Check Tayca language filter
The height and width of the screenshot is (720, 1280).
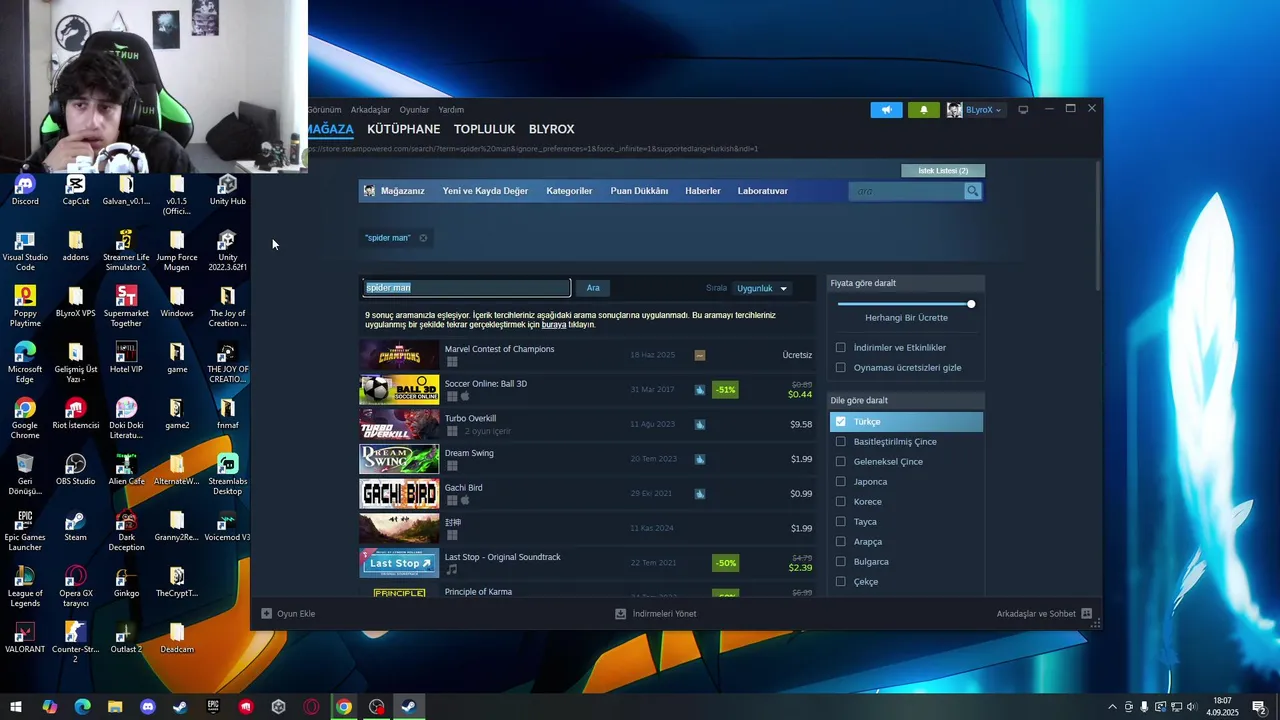pos(840,522)
